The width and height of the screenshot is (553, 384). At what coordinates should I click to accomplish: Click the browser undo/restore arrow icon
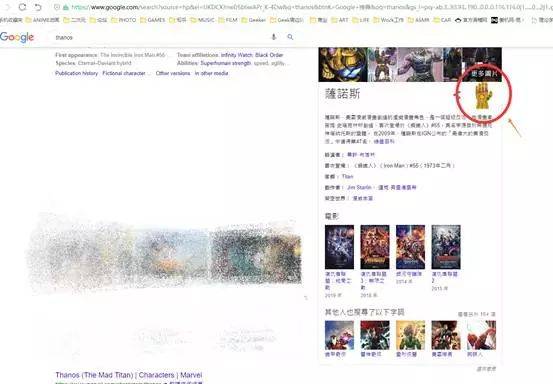(37, 7)
